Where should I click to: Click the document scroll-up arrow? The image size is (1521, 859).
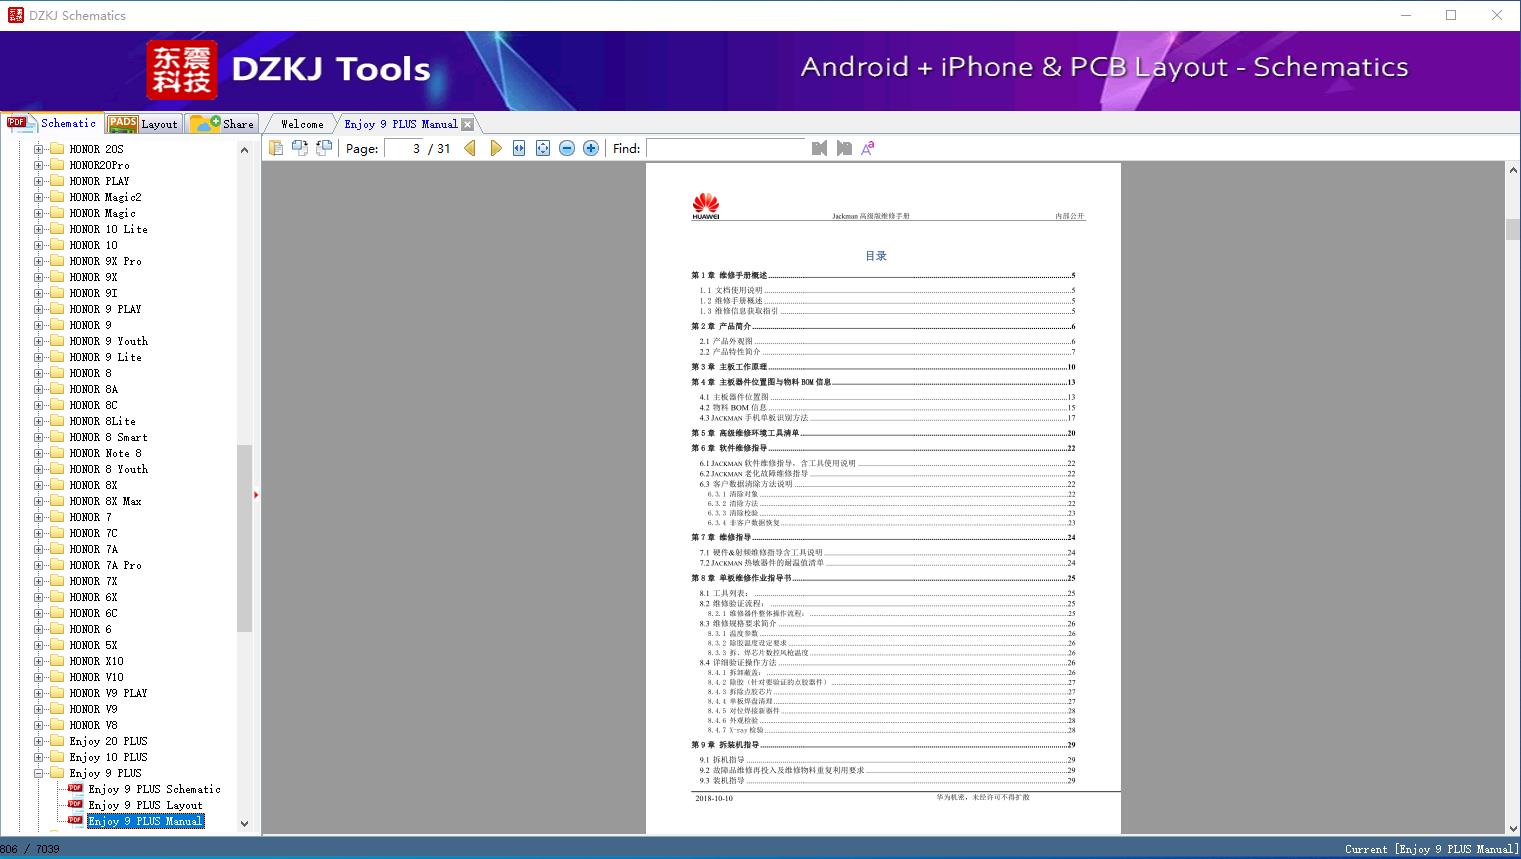(x=1512, y=171)
